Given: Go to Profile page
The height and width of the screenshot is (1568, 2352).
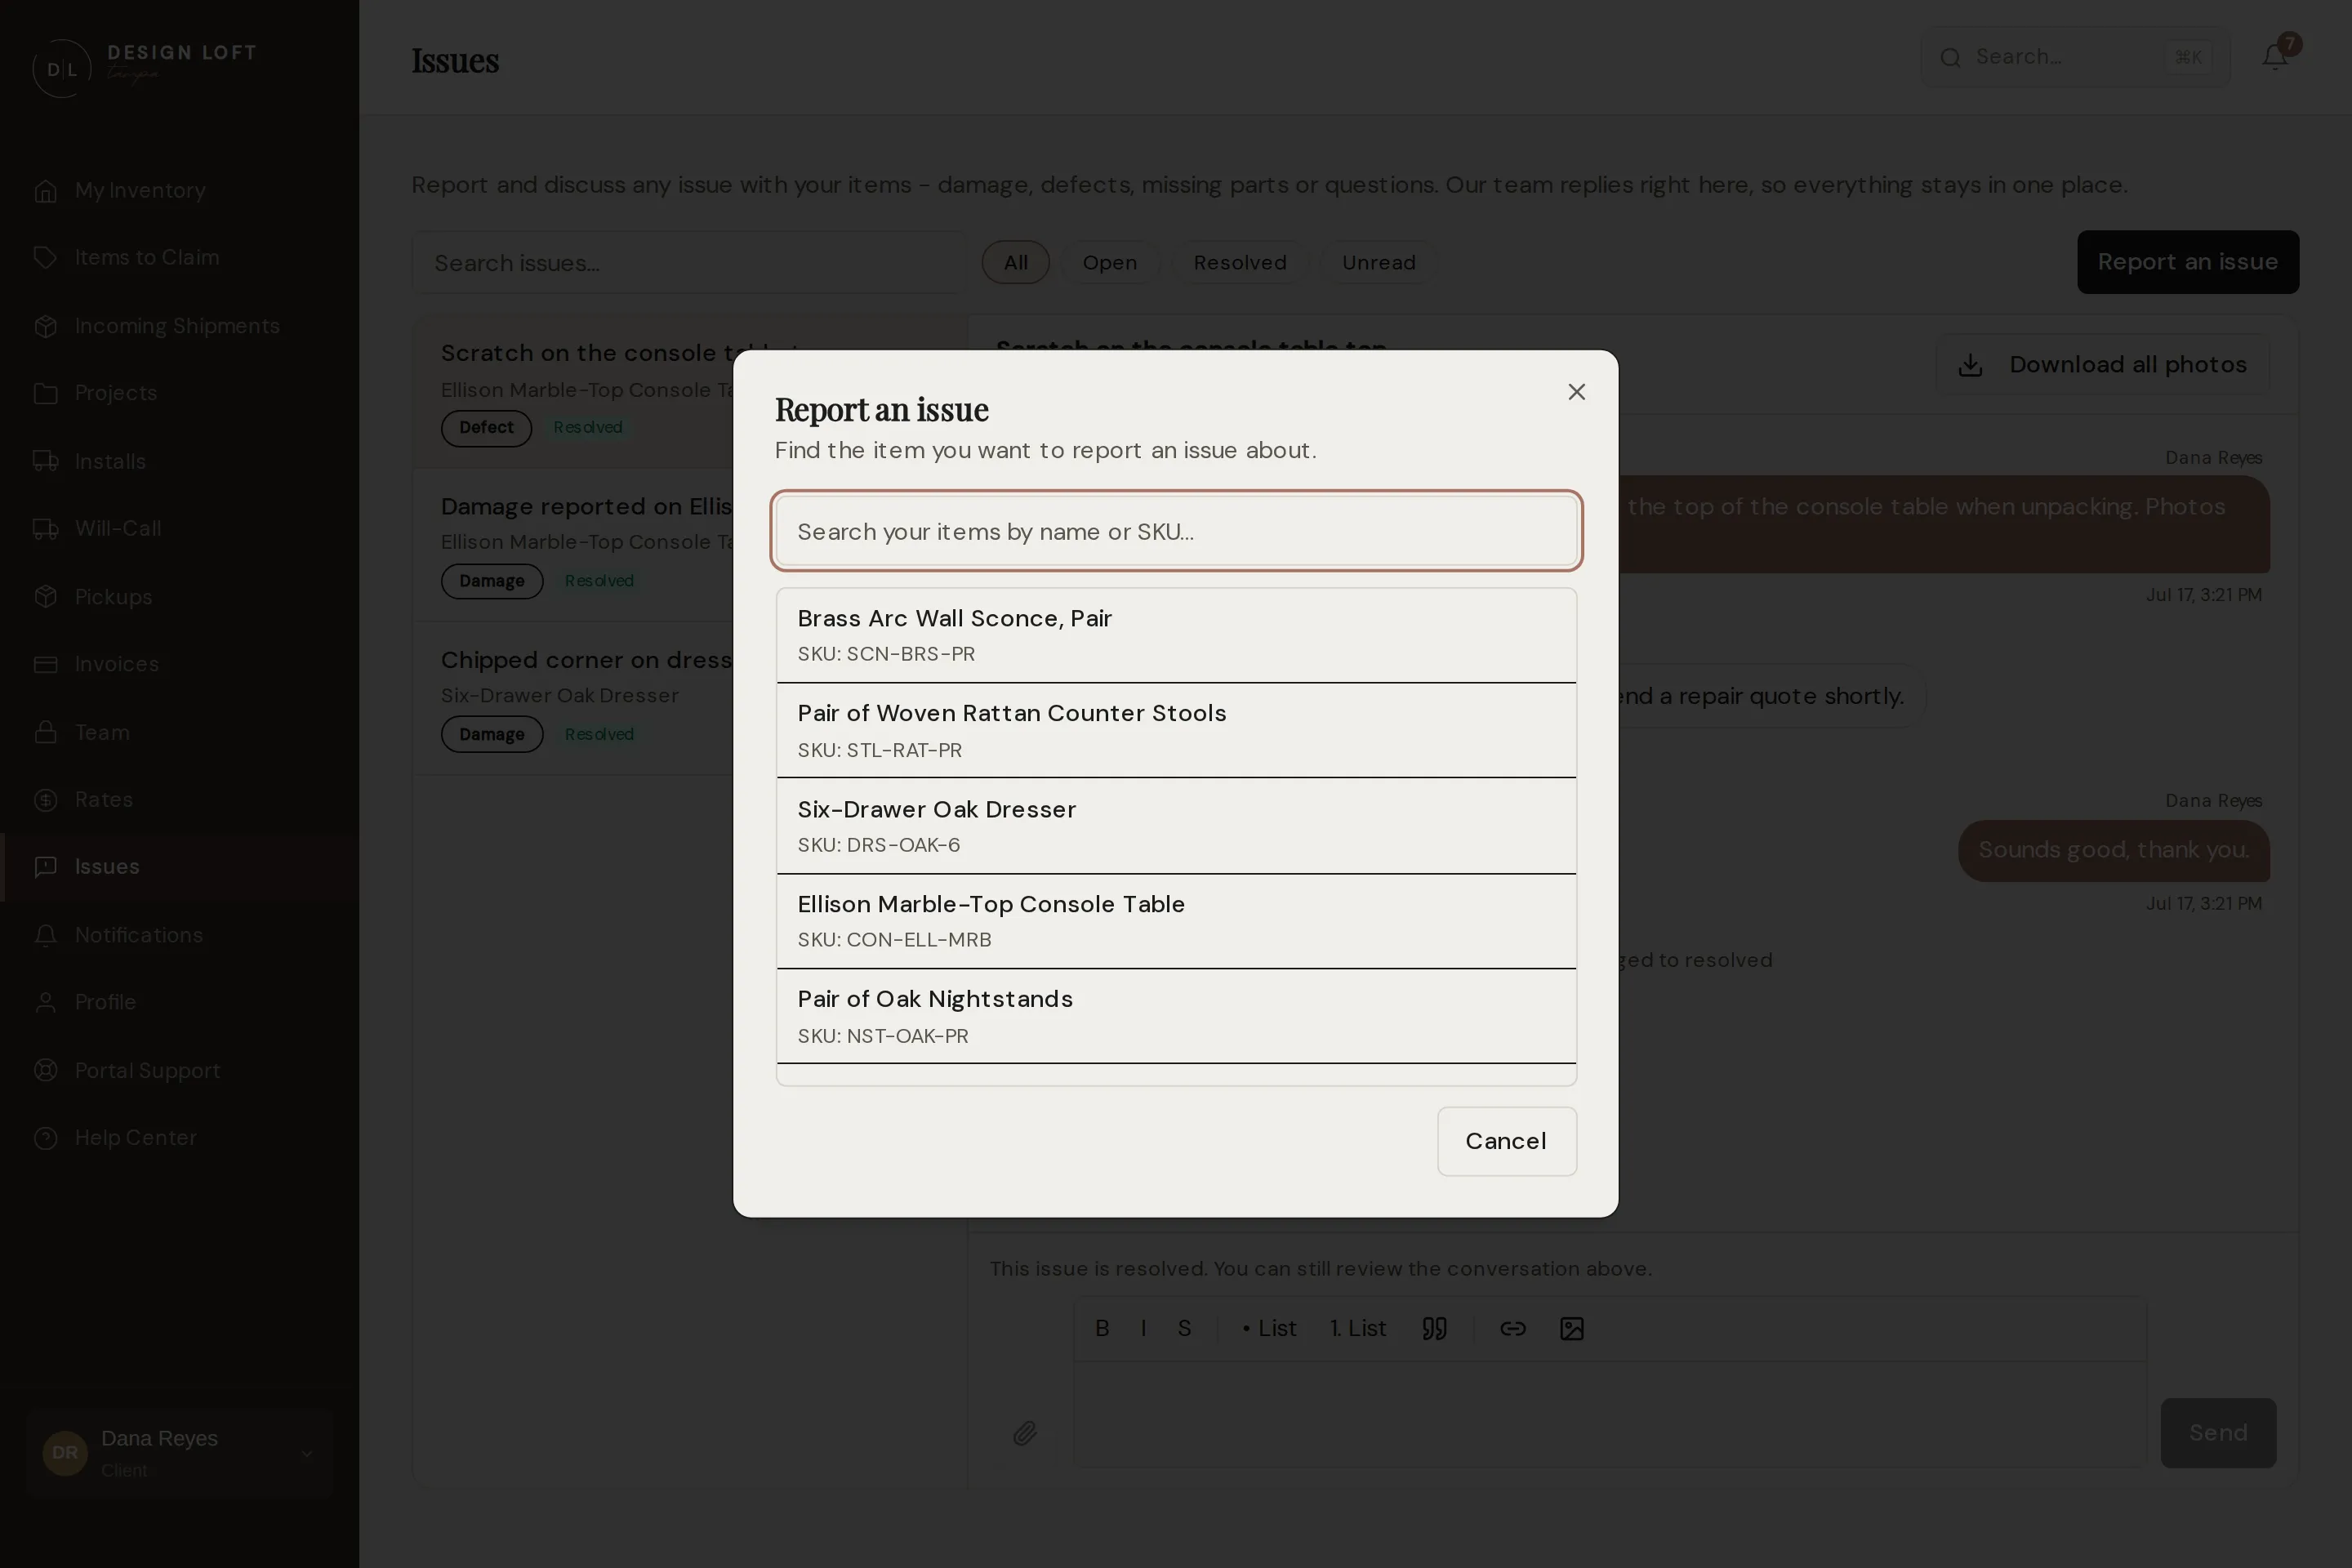Looking at the screenshot, I should (x=180, y=1002).
